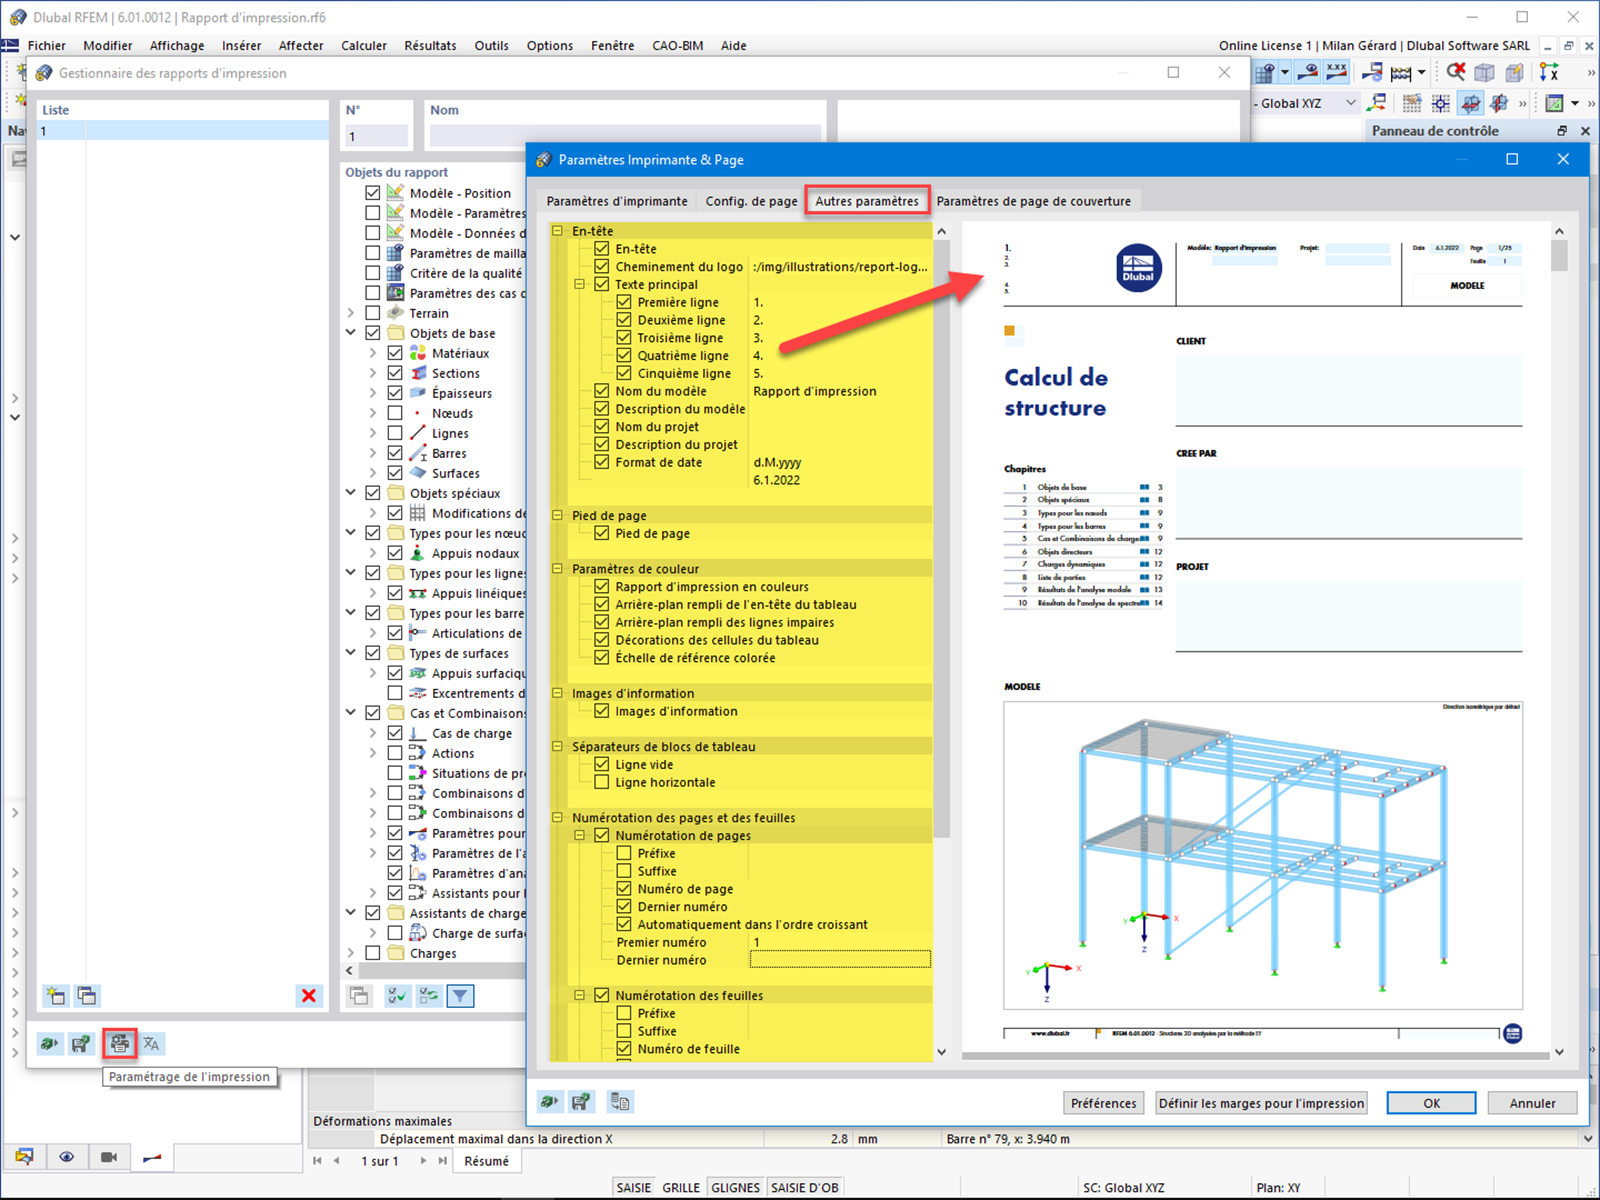Select the camera/video icon in bottom toolbar
The height and width of the screenshot is (1200, 1600).
(109, 1156)
